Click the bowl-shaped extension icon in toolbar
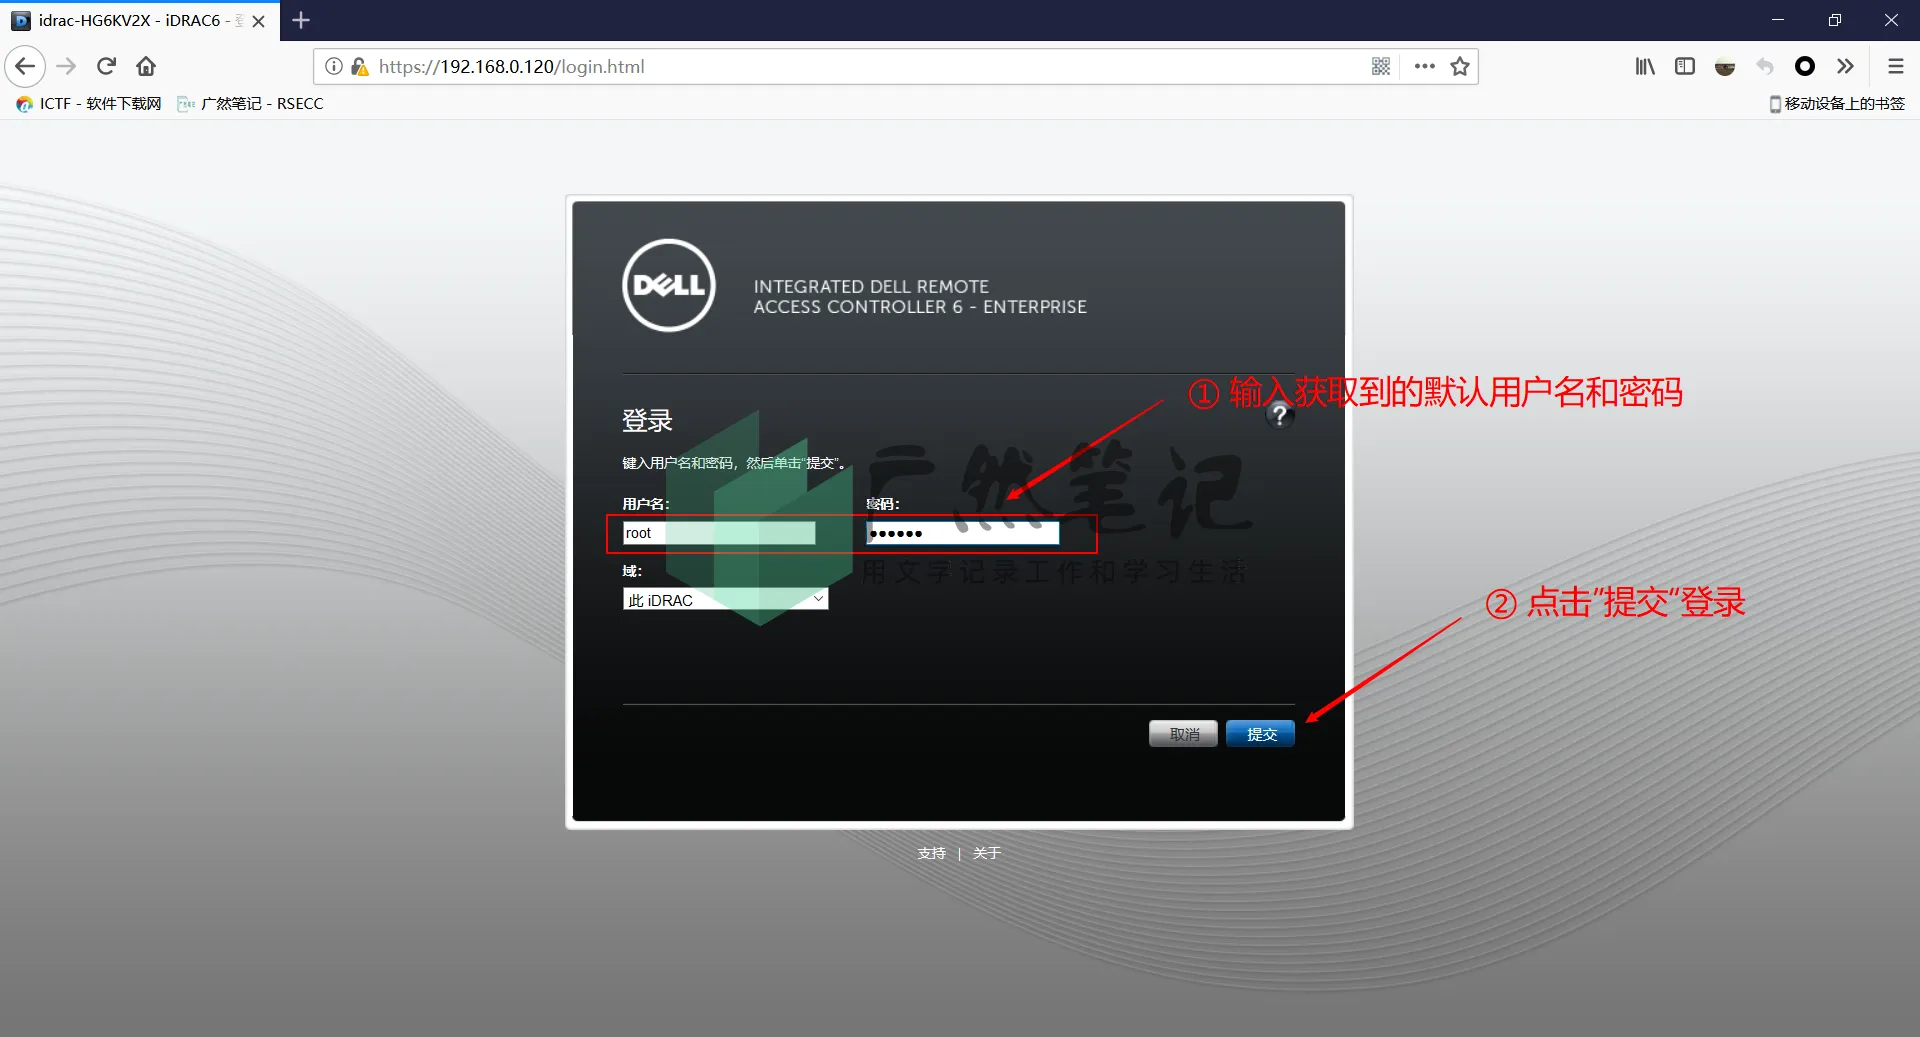 [x=1725, y=67]
